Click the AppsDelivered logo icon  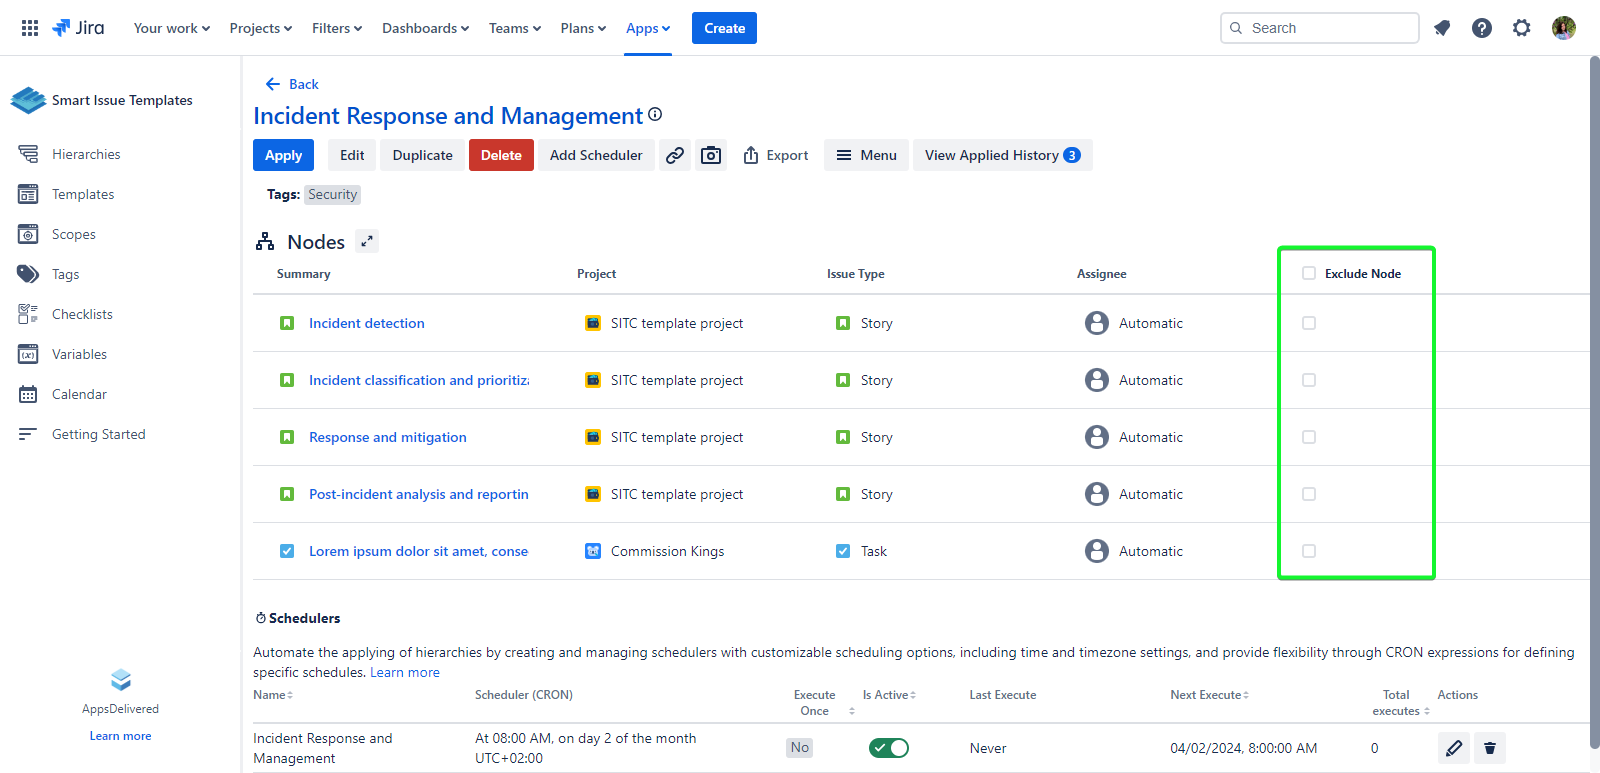tap(121, 680)
